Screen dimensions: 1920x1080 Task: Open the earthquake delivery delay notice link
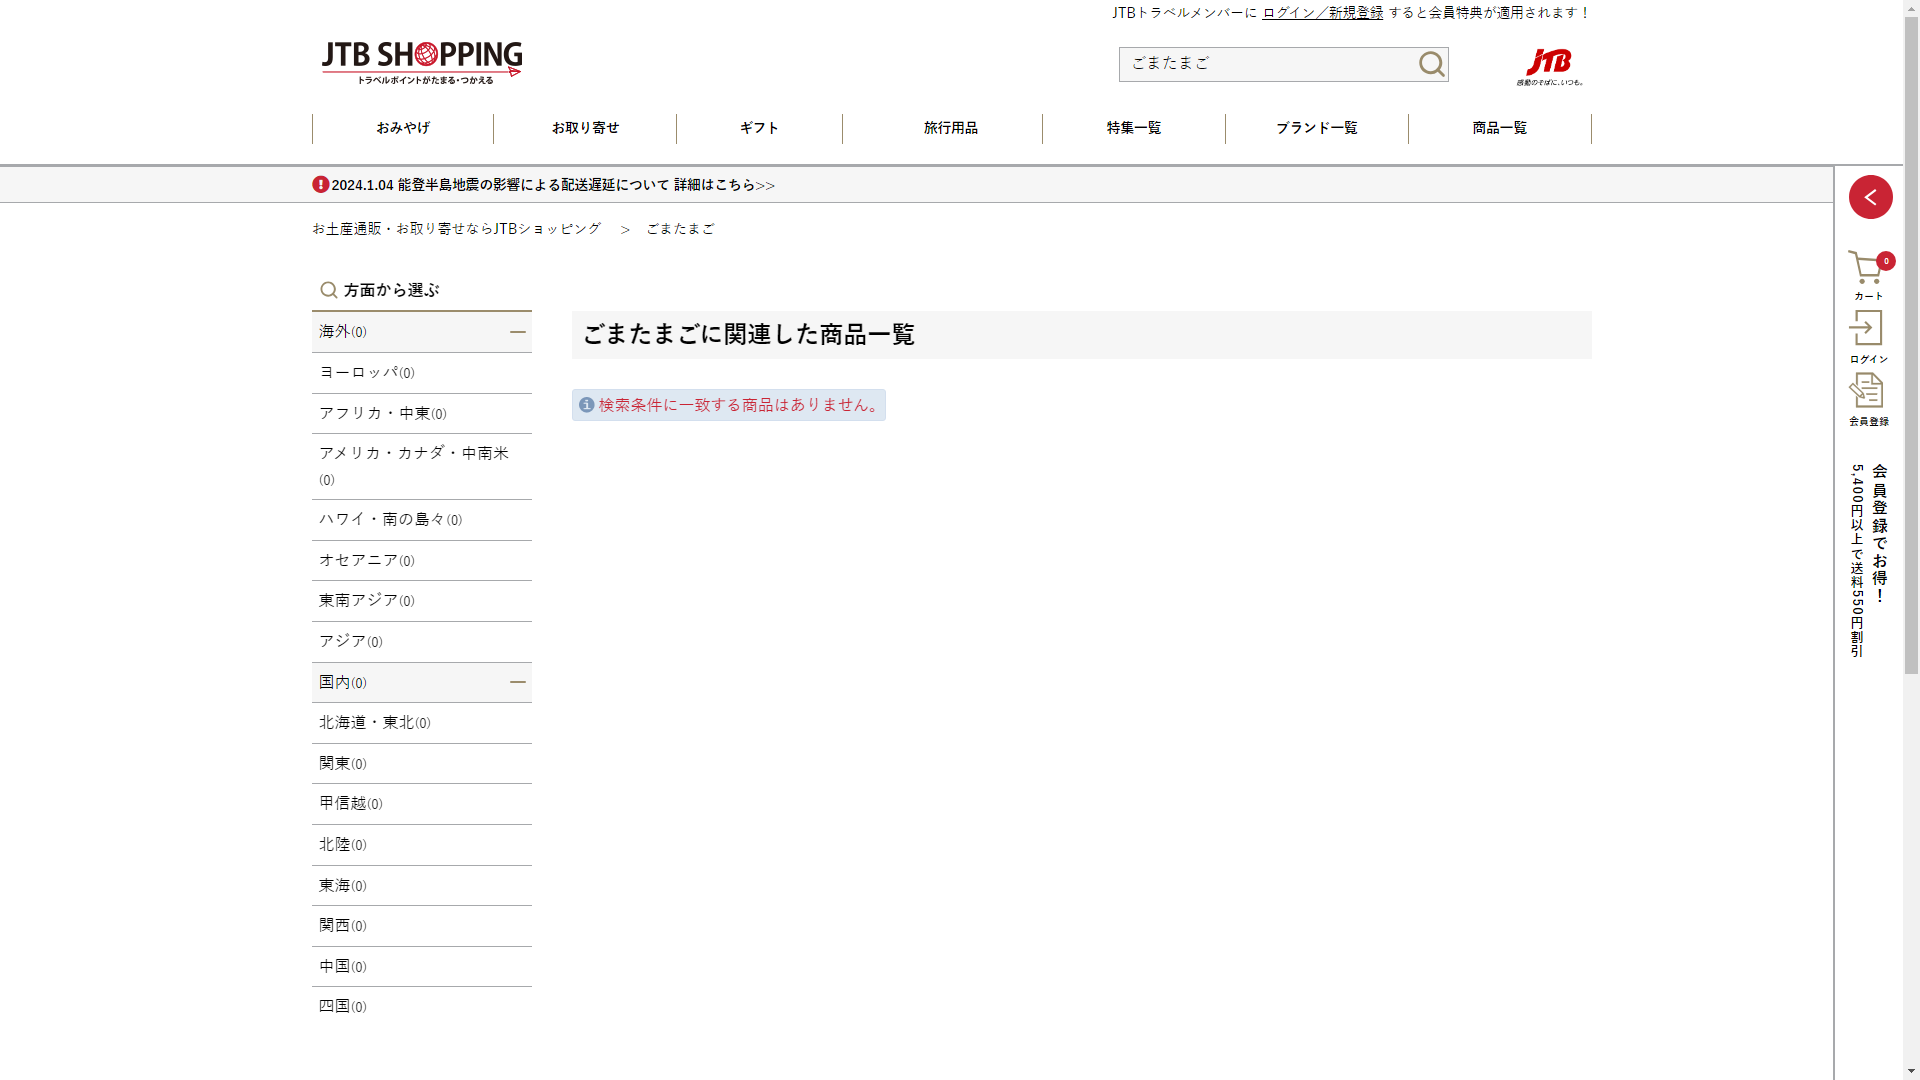pyautogui.click(x=553, y=185)
